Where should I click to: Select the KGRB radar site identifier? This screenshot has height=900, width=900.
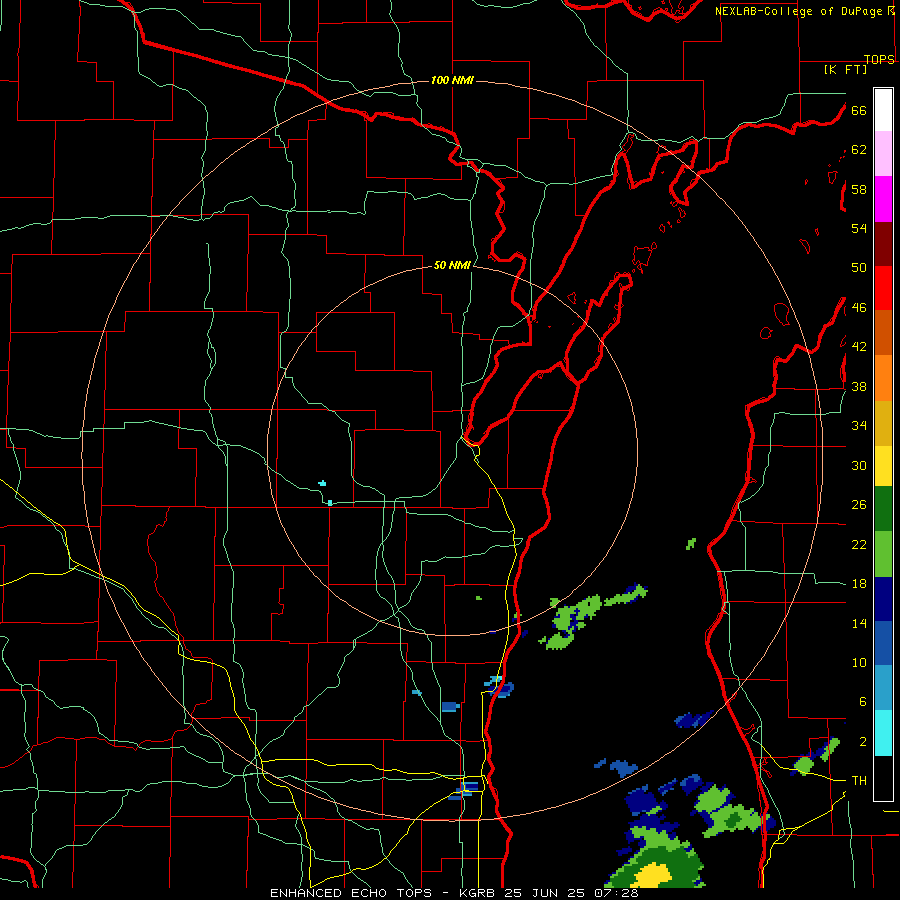[x=479, y=893]
